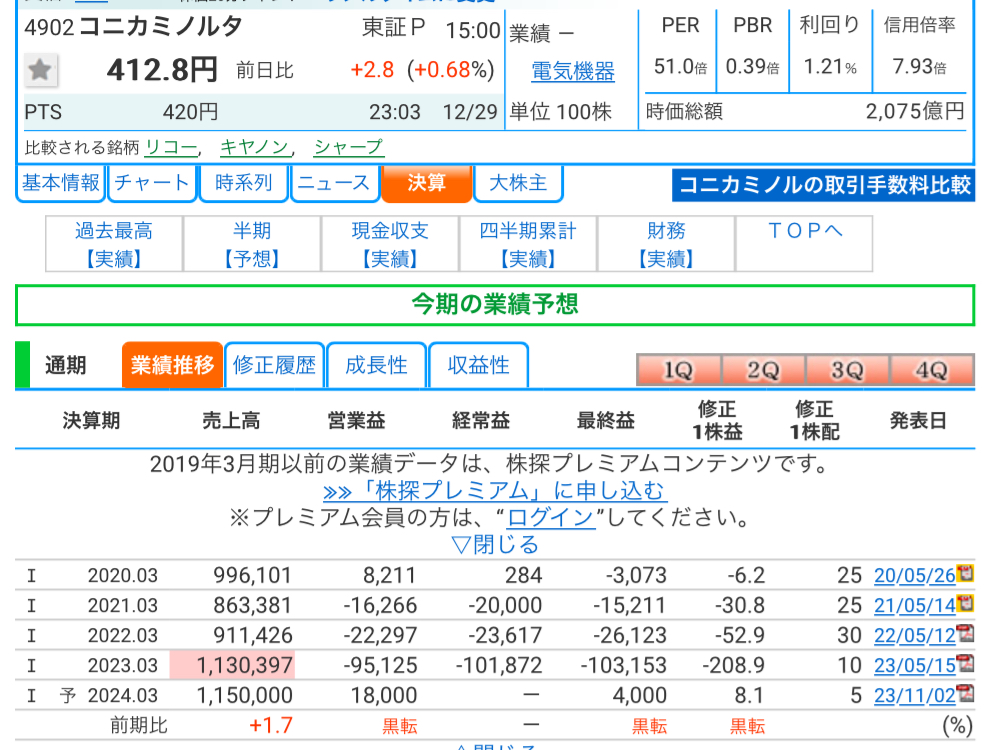
Task: Go to 現金収支【実績】 section
Action: coord(390,244)
